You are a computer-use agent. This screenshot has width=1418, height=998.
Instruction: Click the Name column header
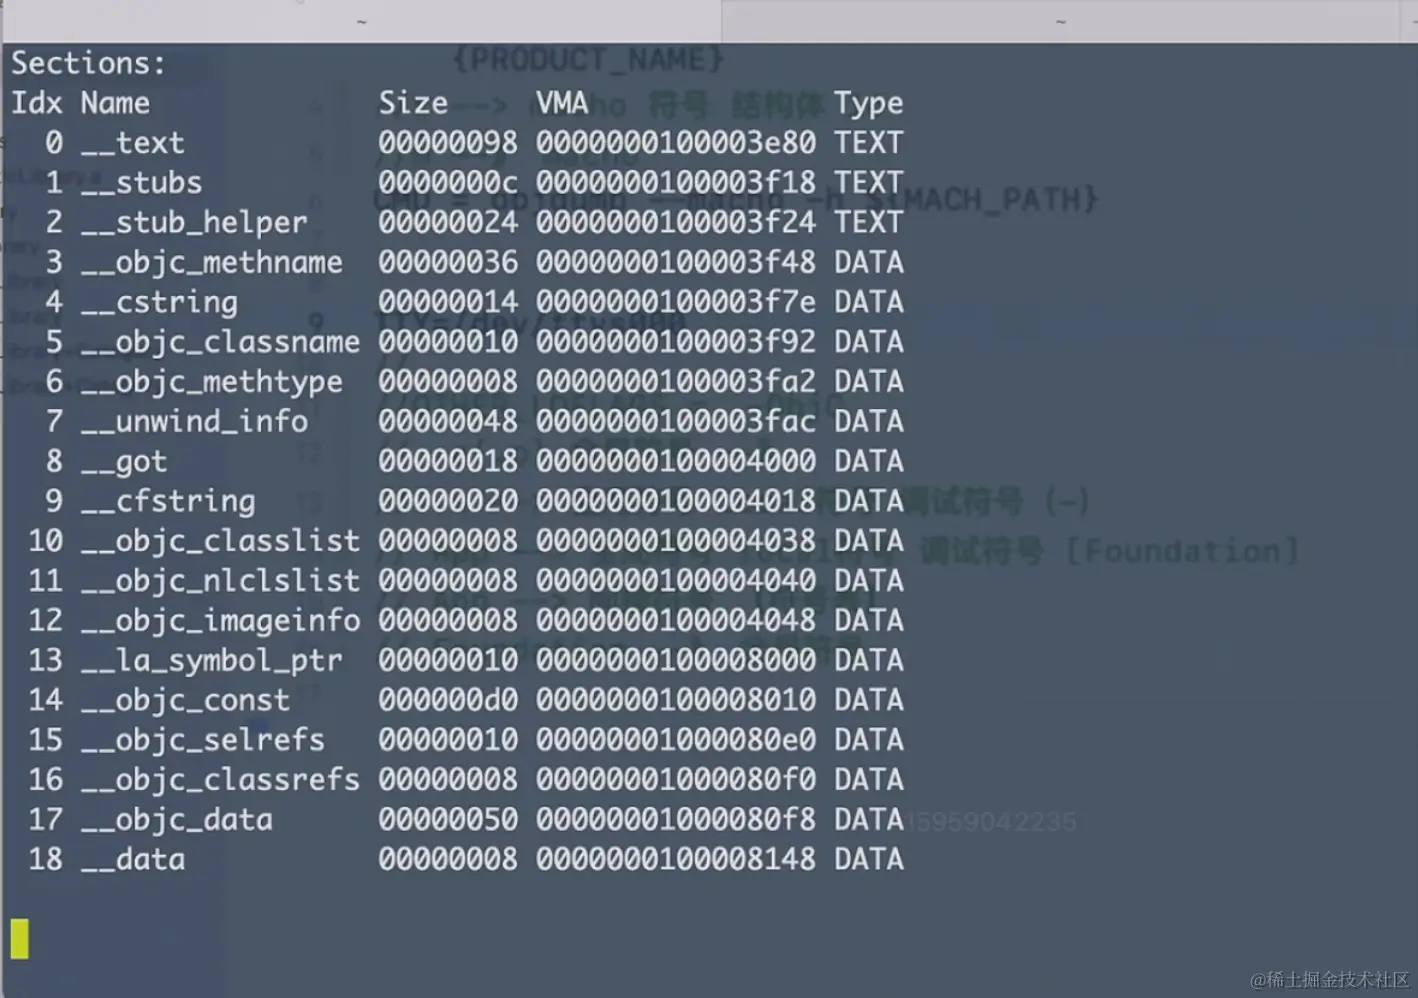115,103
